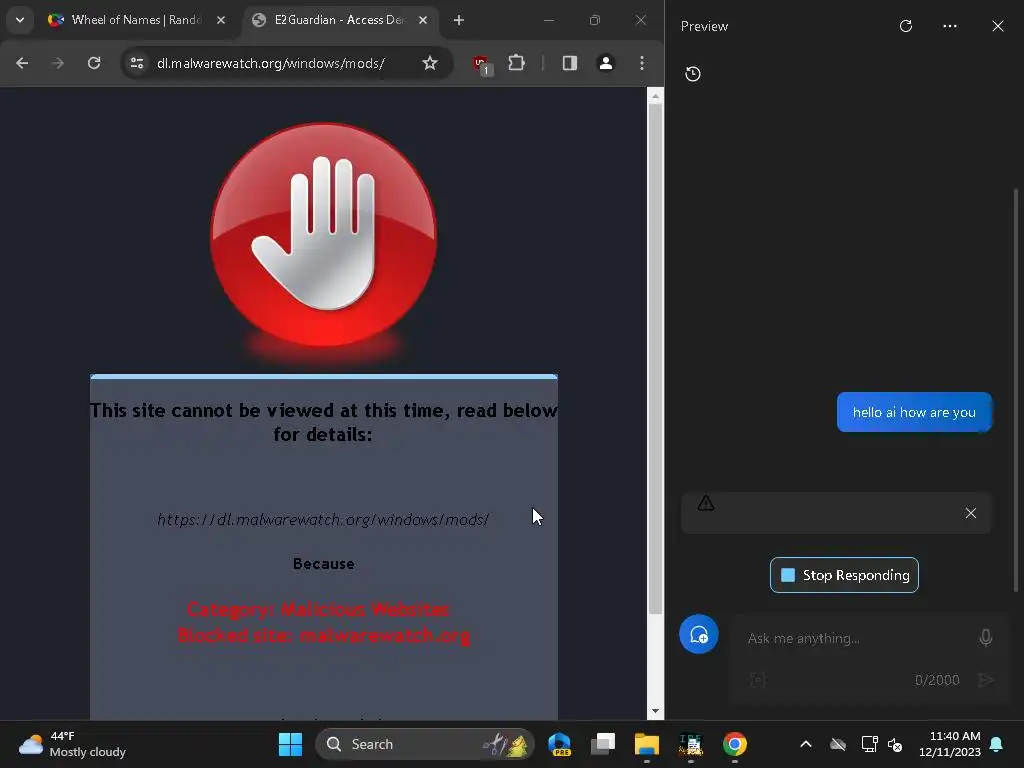Open the notifications bell
The image size is (1024, 768).
pos(997,744)
